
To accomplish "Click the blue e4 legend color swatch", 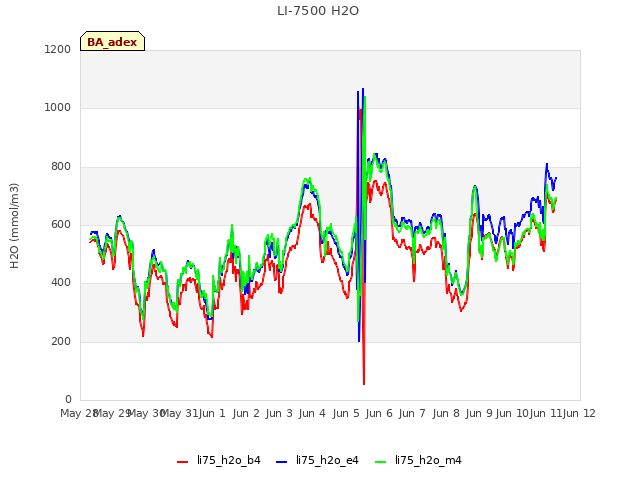I will point(282,462).
